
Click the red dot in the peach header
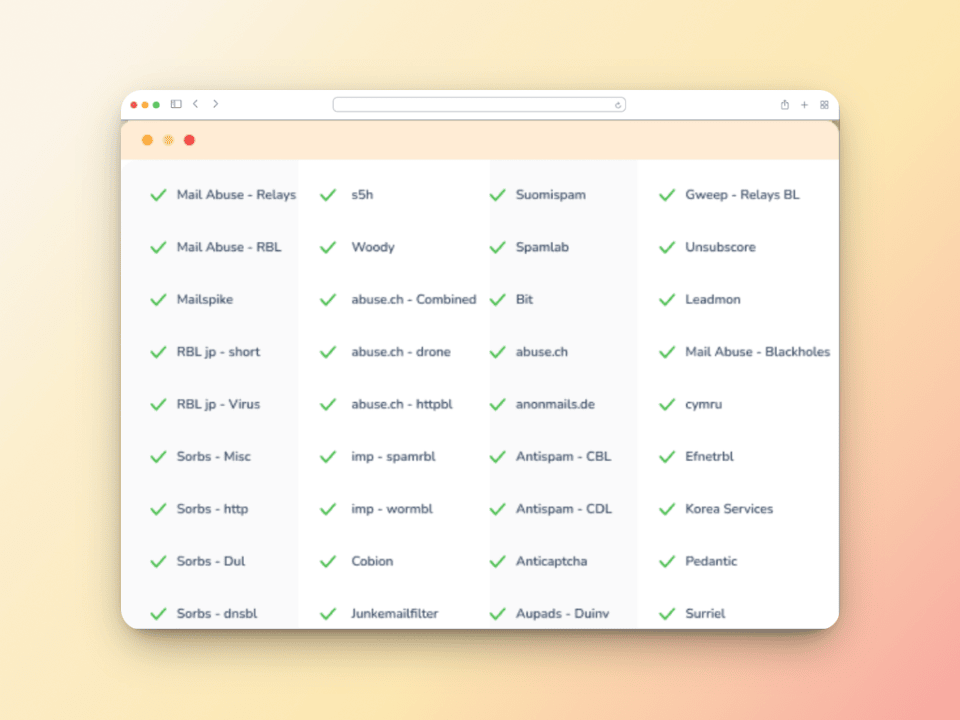(190, 140)
